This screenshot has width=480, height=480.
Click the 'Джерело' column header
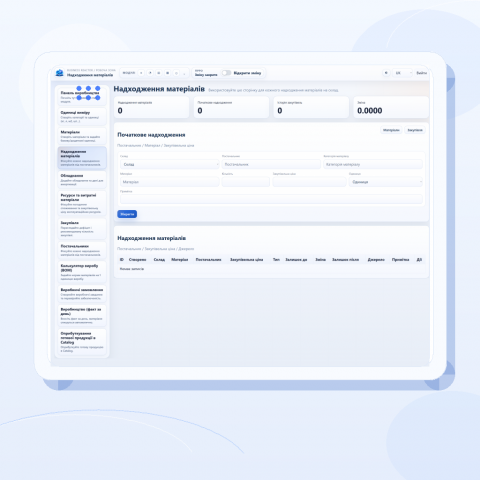[x=376, y=260]
